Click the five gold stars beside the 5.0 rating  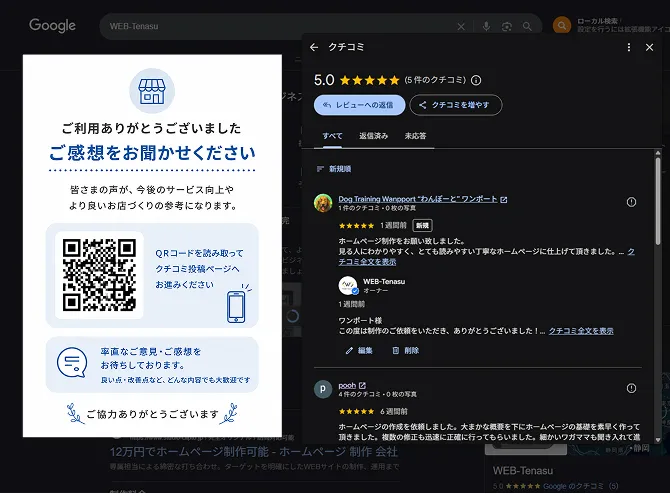click(x=370, y=80)
